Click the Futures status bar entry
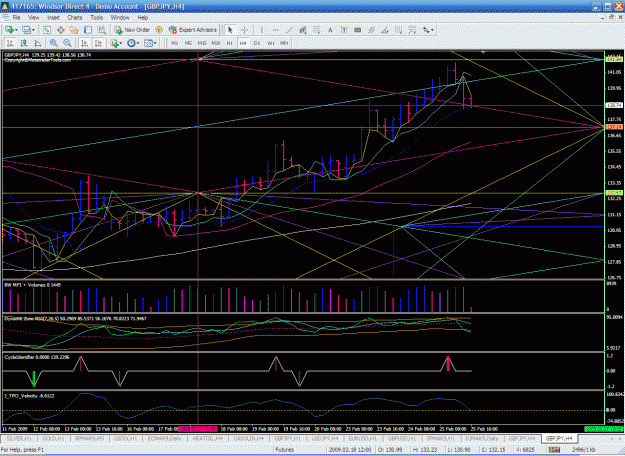625x456 pixels. (x=285, y=450)
